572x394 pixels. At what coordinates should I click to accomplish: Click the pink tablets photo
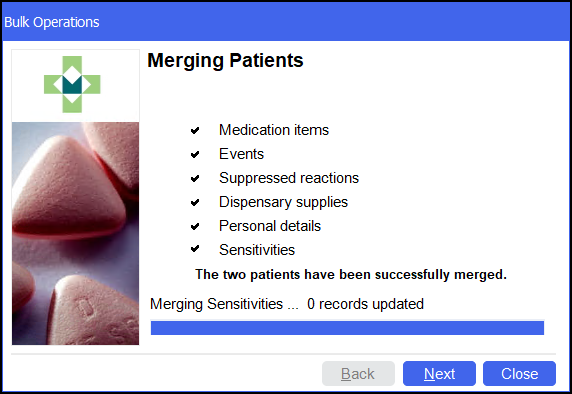coord(76,233)
